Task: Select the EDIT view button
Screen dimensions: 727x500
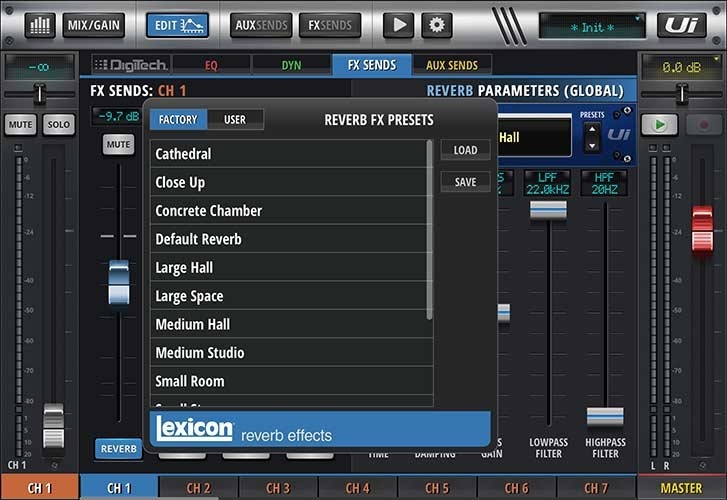Action: click(178, 25)
